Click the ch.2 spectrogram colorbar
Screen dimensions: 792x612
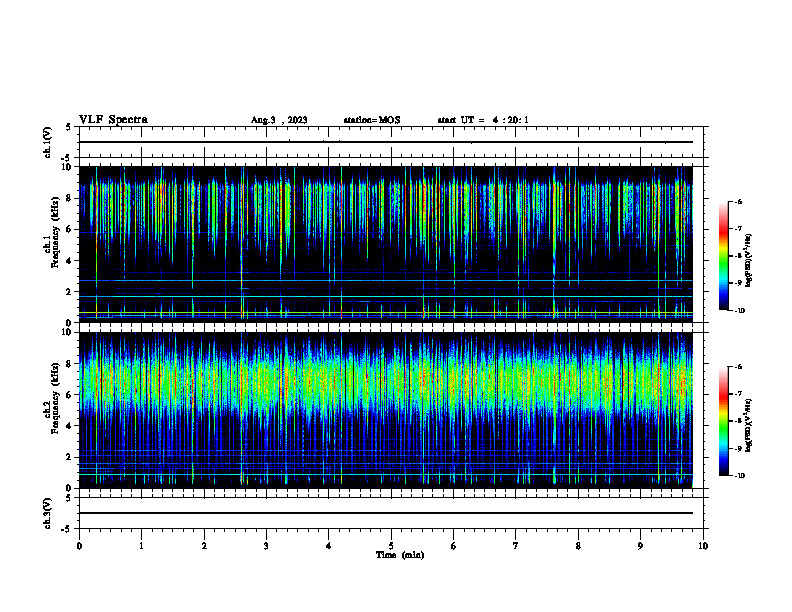point(723,421)
